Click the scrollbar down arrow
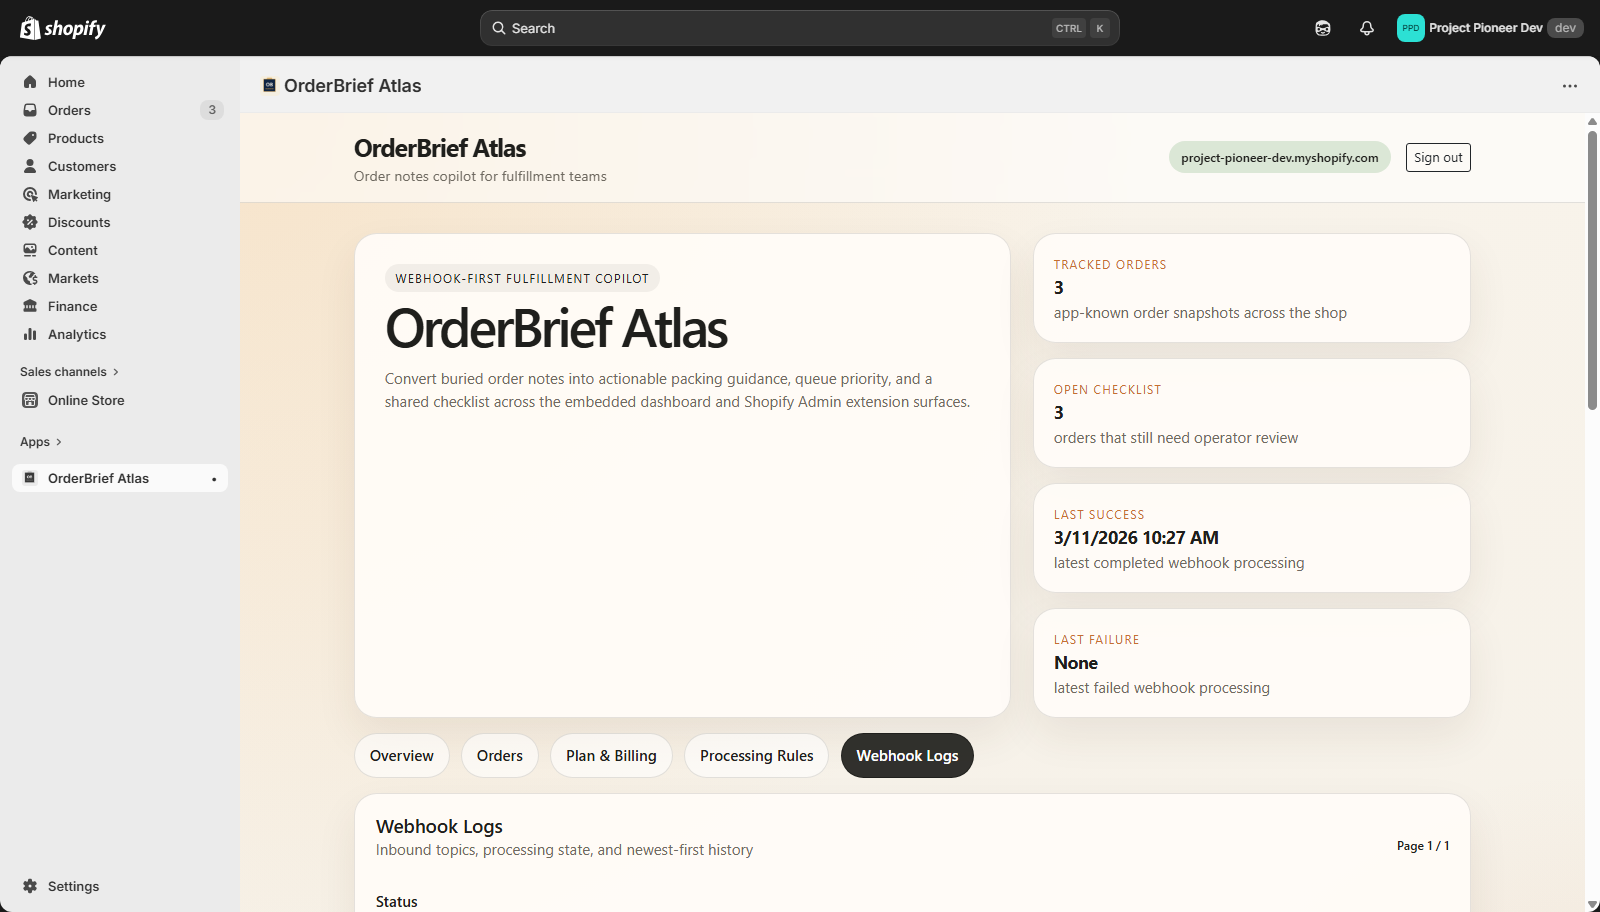Image resolution: width=1600 pixels, height=912 pixels. click(1592, 905)
